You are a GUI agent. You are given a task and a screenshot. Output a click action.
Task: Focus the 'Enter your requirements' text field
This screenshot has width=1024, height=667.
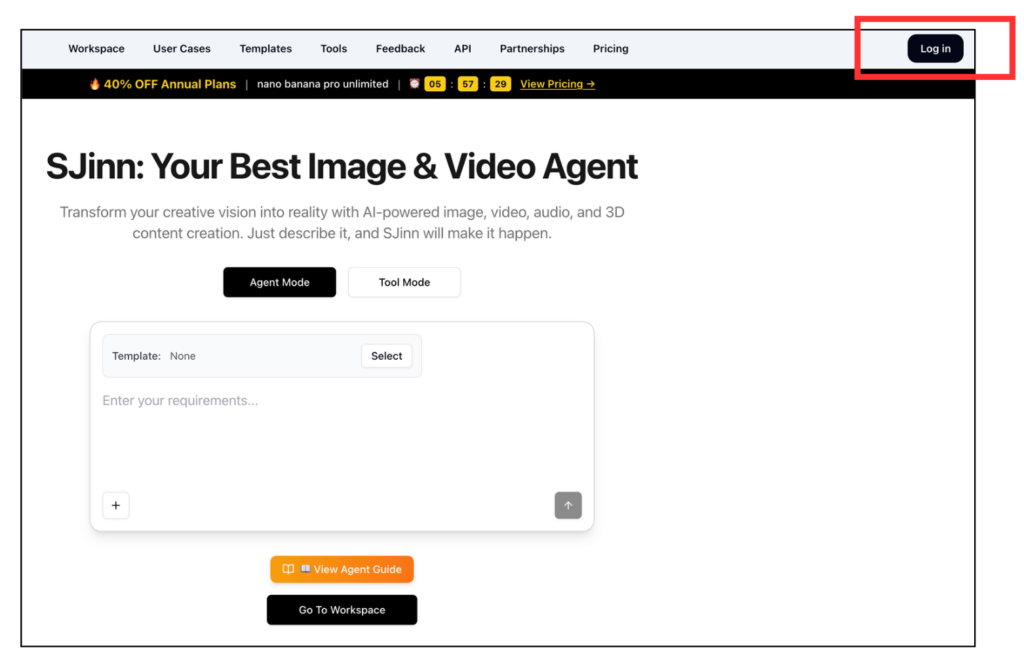click(x=340, y=430)
